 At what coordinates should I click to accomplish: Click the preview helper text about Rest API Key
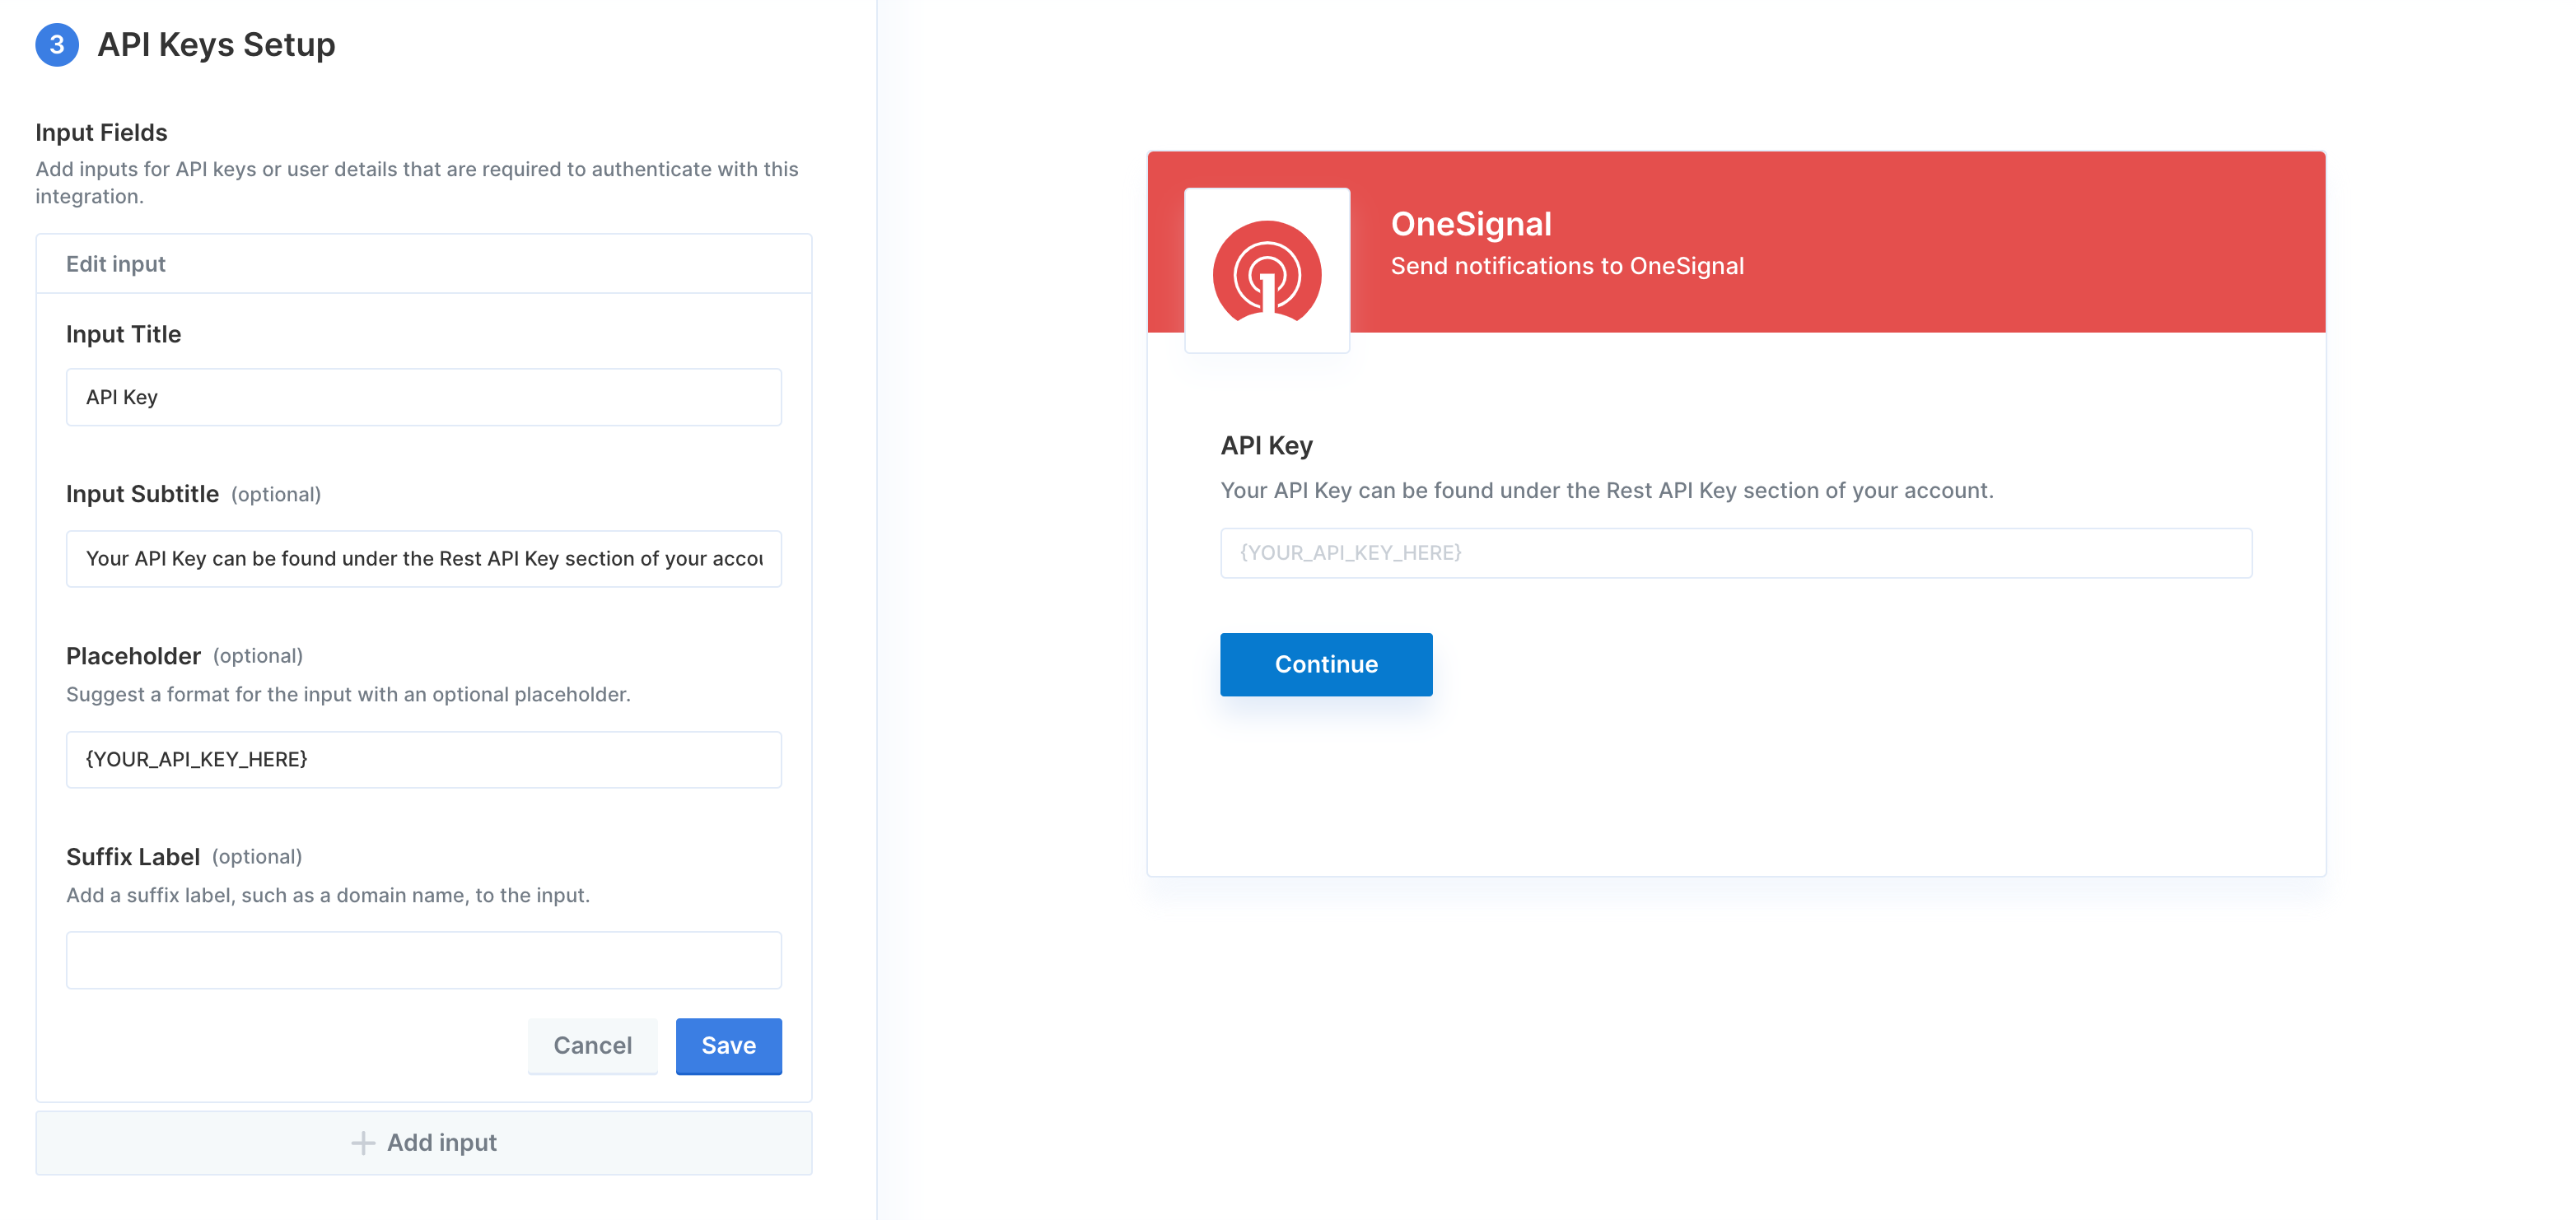point(1607,491)
